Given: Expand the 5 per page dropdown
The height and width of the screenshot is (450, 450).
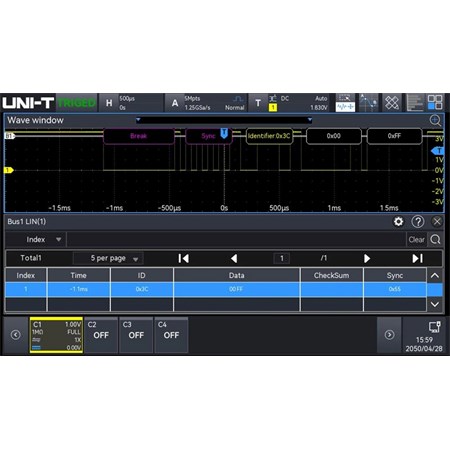Looking at the screenshot, I should click(108, 258).
